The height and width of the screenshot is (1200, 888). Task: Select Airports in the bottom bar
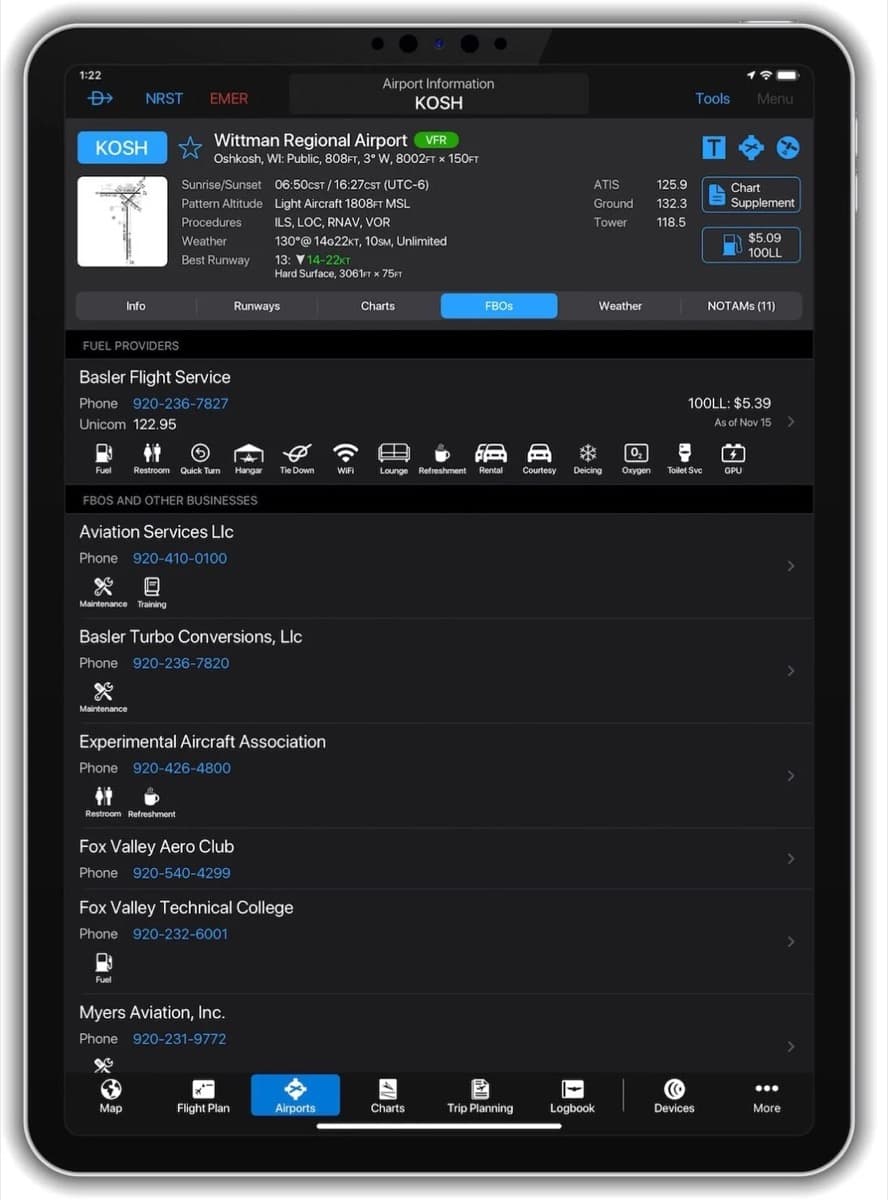[x=295, y=1095]
